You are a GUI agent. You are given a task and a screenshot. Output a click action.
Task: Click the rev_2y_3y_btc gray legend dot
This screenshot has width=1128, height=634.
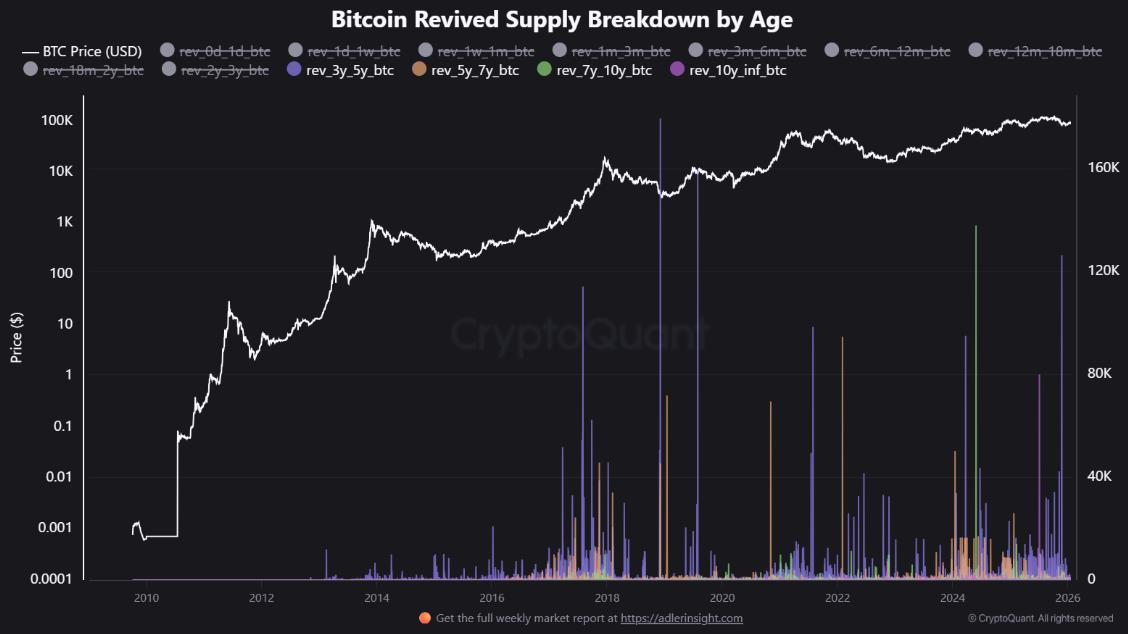169,70
